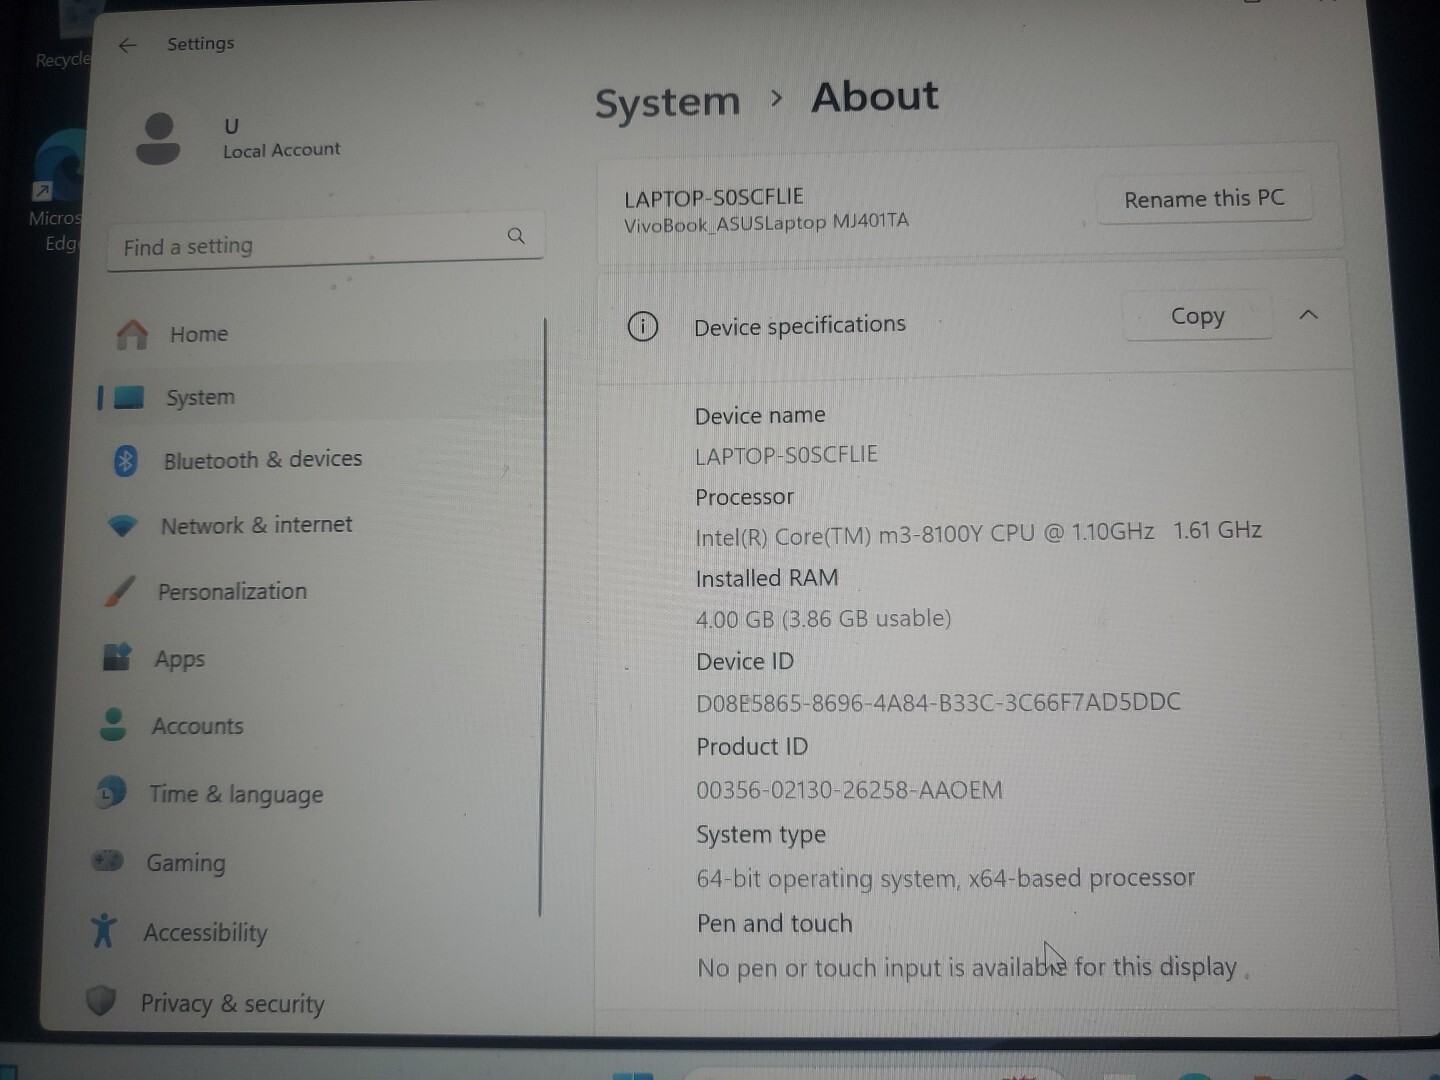The image size is (1440, 1080).
Task: Select Personalization paintbrush icon
Action: click(x=120, y=591)
